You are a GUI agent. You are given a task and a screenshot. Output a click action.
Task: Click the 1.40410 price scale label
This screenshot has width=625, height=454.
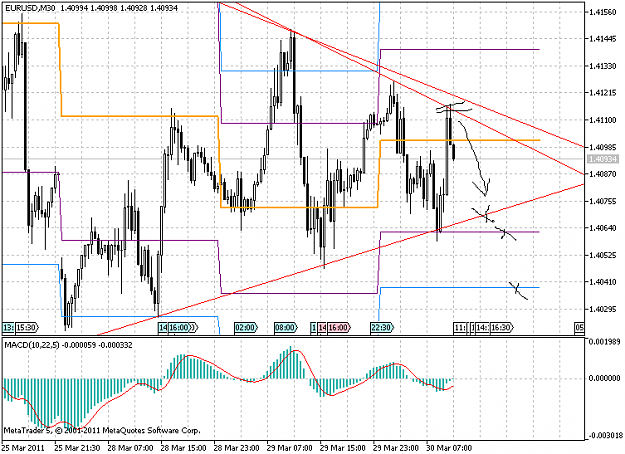[603, 282]
